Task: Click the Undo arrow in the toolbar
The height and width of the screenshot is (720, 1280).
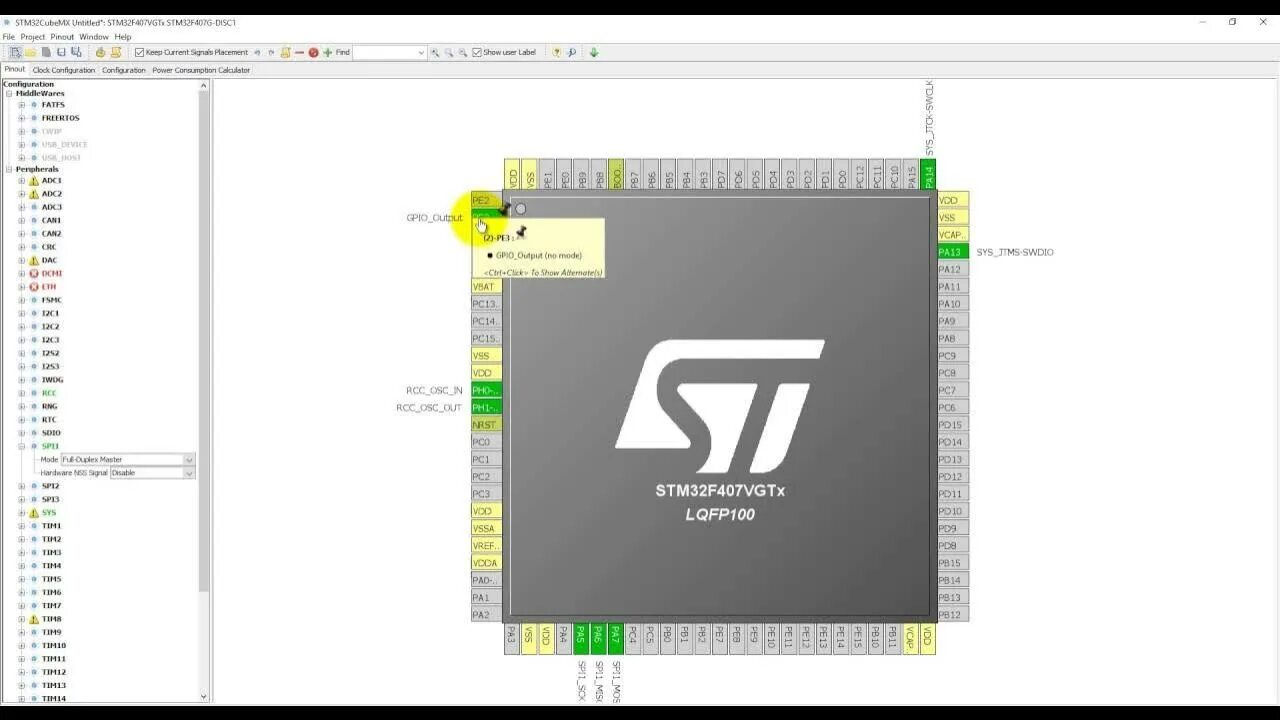Action: [x=257, y=52]
